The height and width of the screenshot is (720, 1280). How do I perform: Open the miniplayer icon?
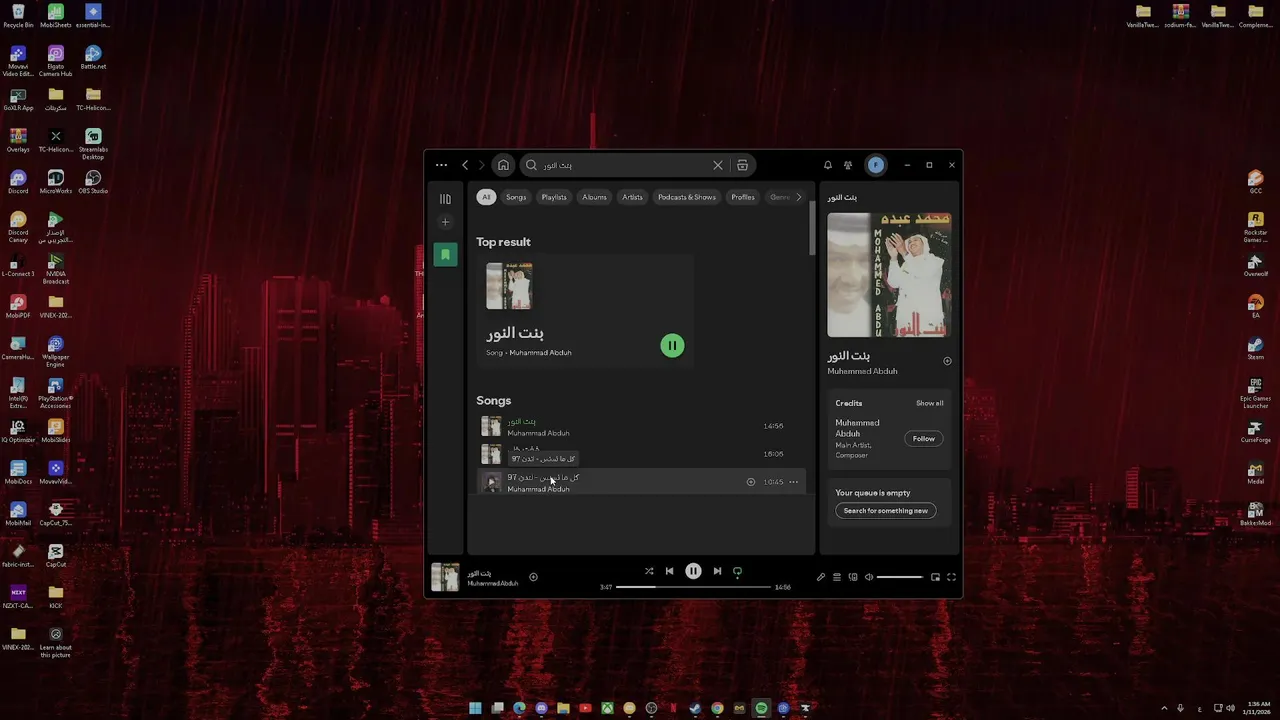tap(935, 577)
